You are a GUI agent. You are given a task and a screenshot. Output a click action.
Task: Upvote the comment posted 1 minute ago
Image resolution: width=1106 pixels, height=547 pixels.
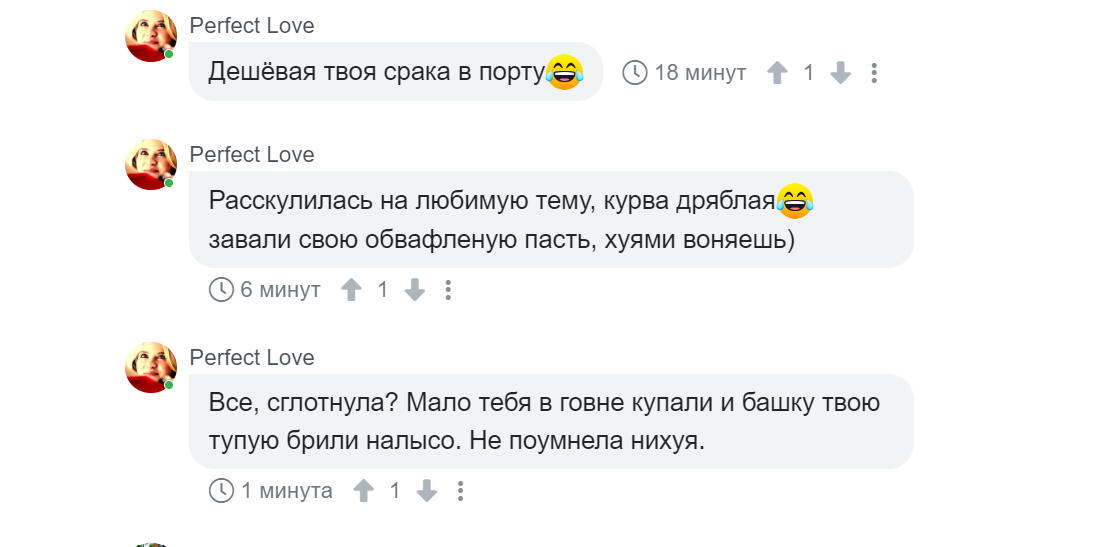(x=363, y=491)
